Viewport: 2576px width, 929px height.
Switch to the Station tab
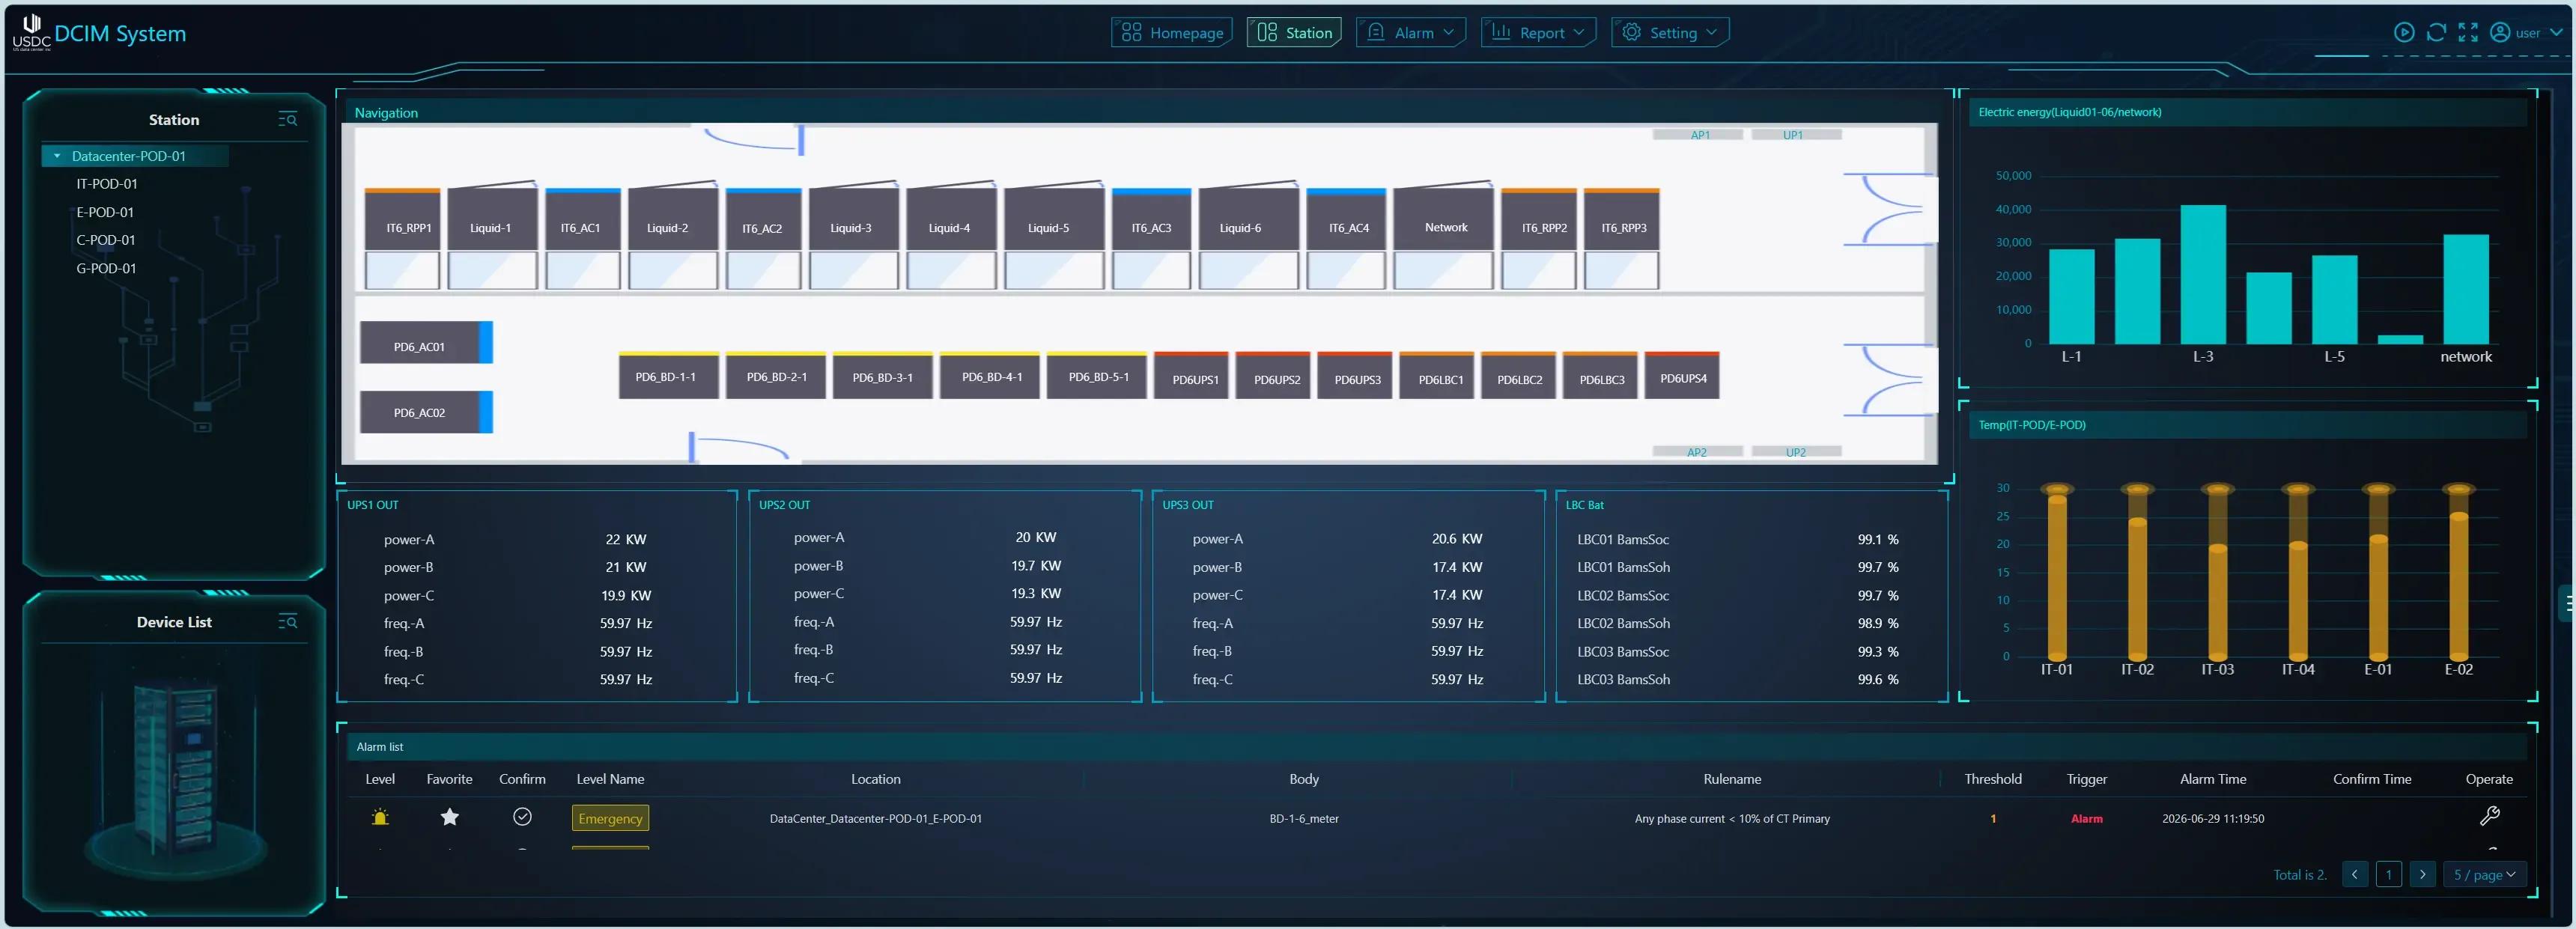click(1294, 33)
